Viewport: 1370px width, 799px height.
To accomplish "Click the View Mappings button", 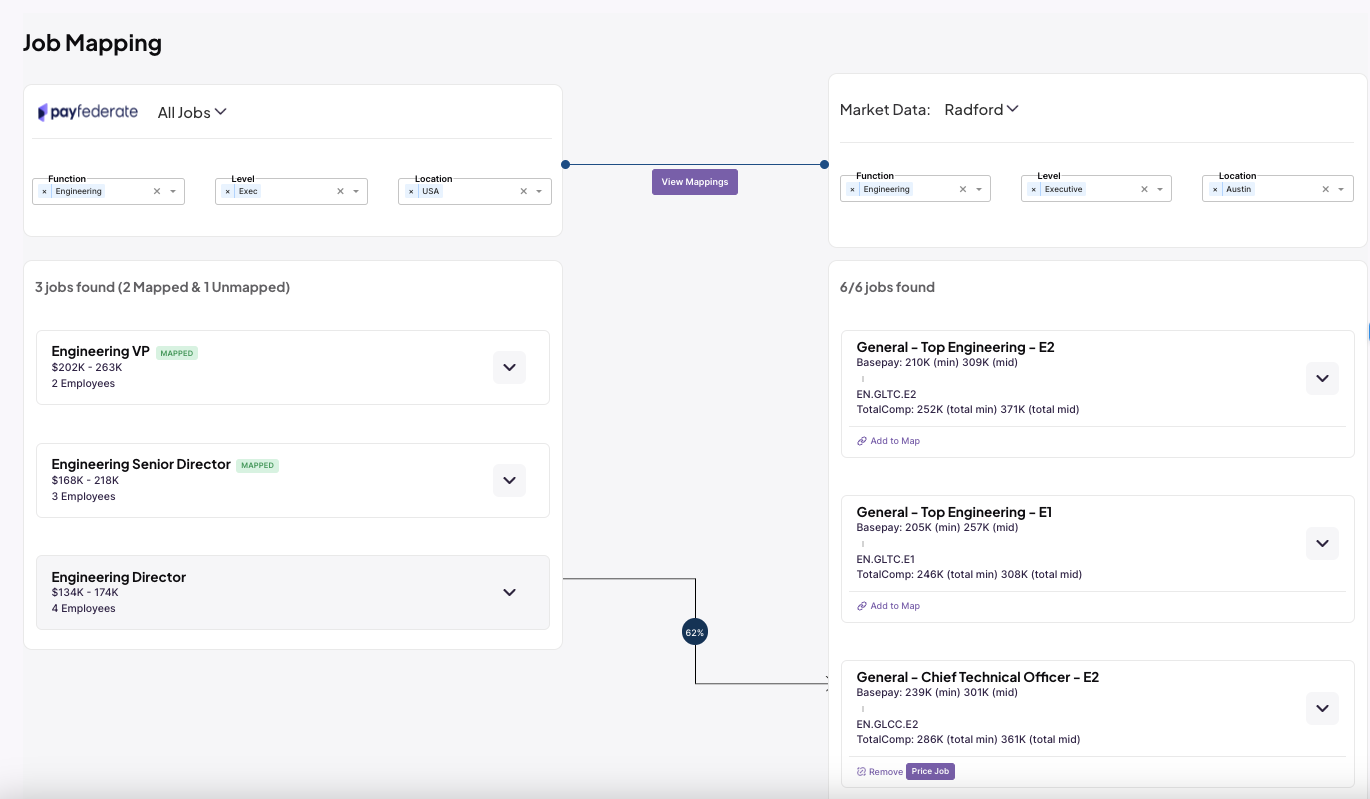I will 694,182.
